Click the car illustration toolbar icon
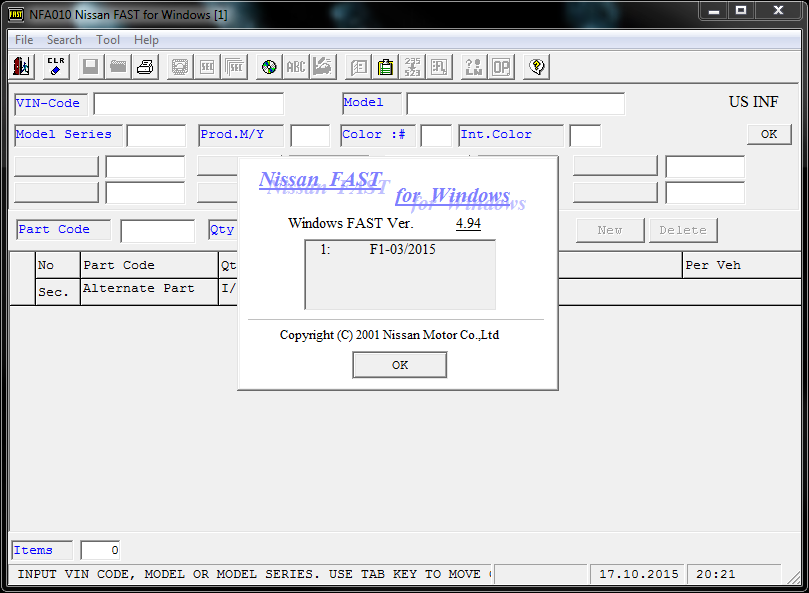The height and width of the screenshot is (593, 809). click(x=323, y=67)
